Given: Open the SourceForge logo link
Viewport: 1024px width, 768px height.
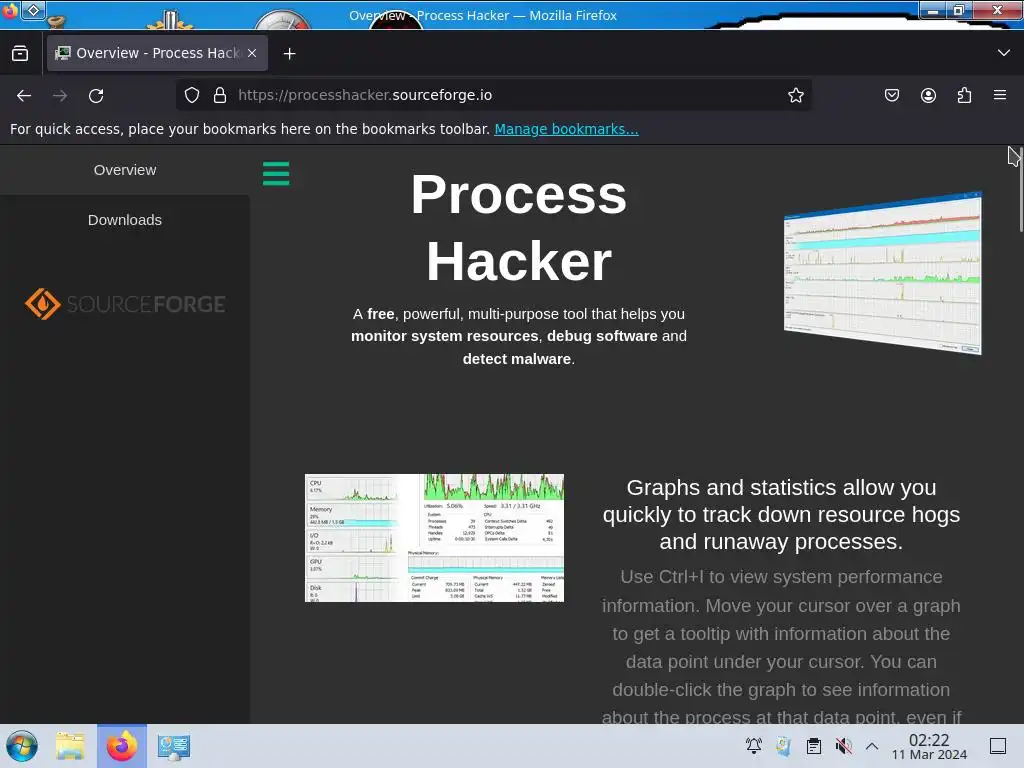Looking at the screenshot, I should (x=125, y=304).
